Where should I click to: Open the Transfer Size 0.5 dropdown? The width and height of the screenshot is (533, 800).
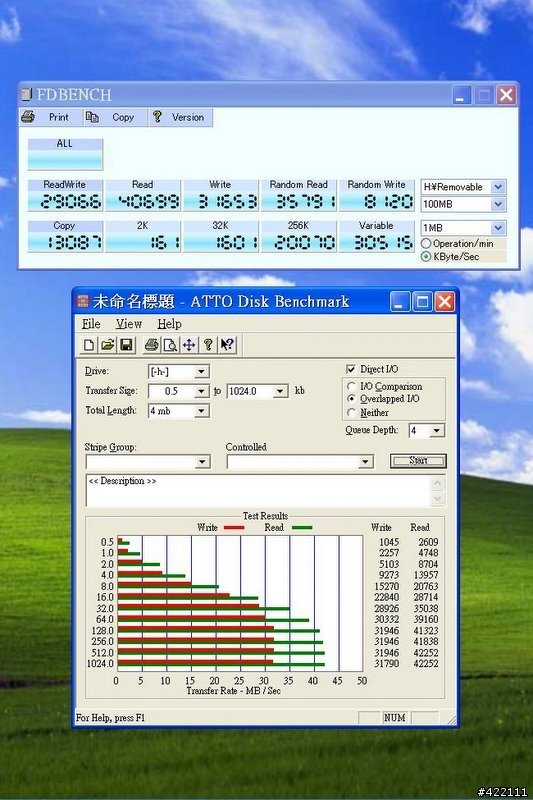pyautogui.click(x=201, y=391)
